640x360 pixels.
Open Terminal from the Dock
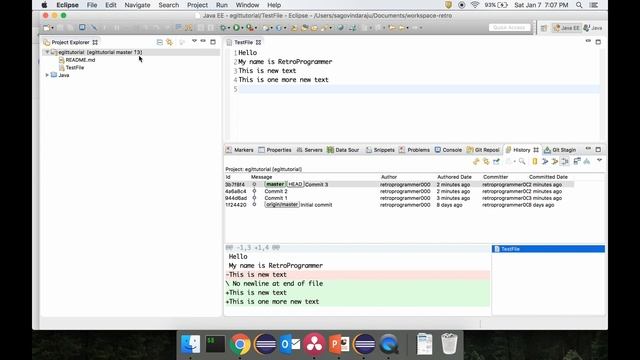coord(215,344)
